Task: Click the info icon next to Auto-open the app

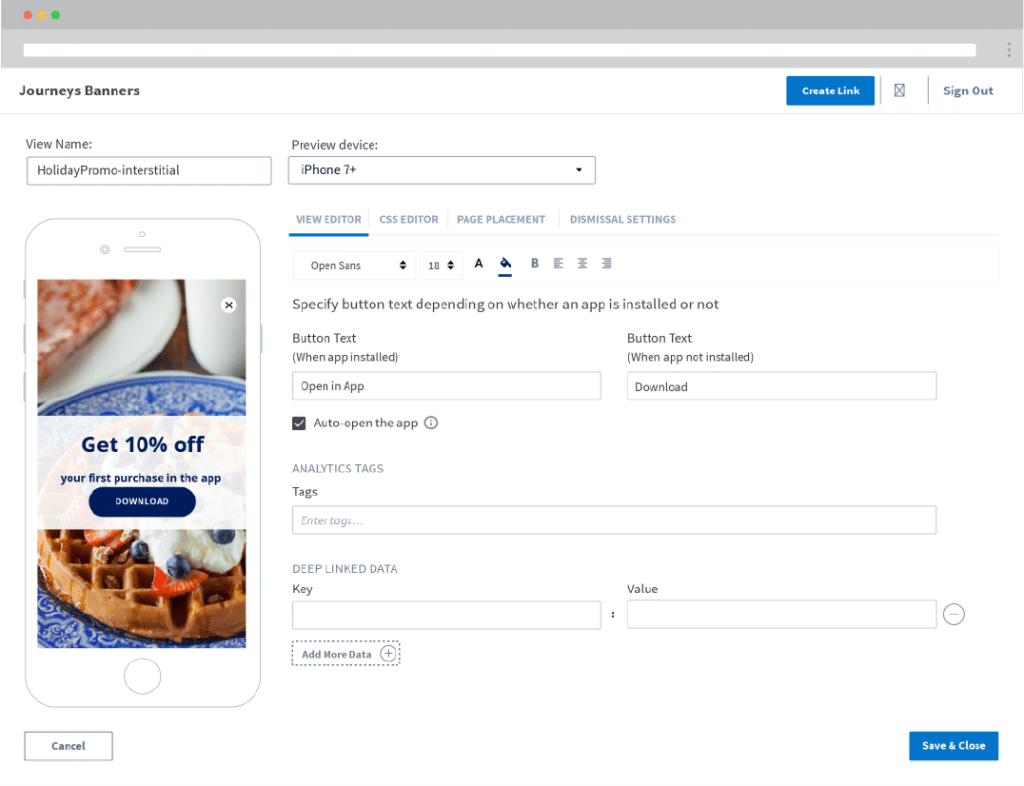Action: (431, 423)
